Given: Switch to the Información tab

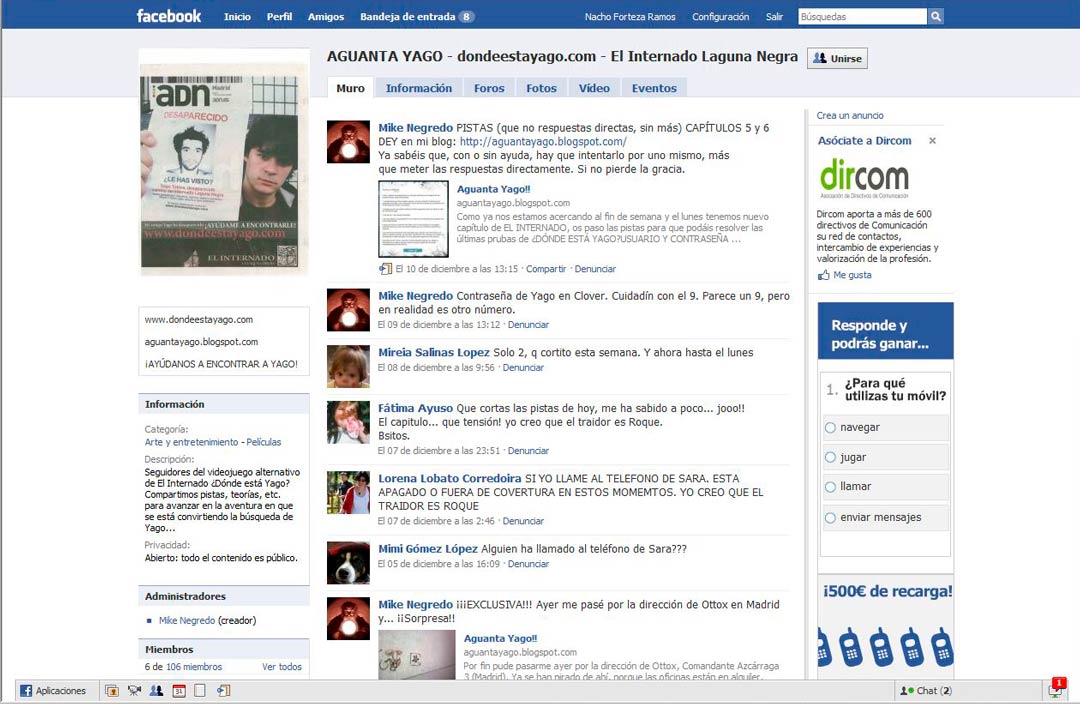Looking at the screenshot, I should [x=419, y=88].
